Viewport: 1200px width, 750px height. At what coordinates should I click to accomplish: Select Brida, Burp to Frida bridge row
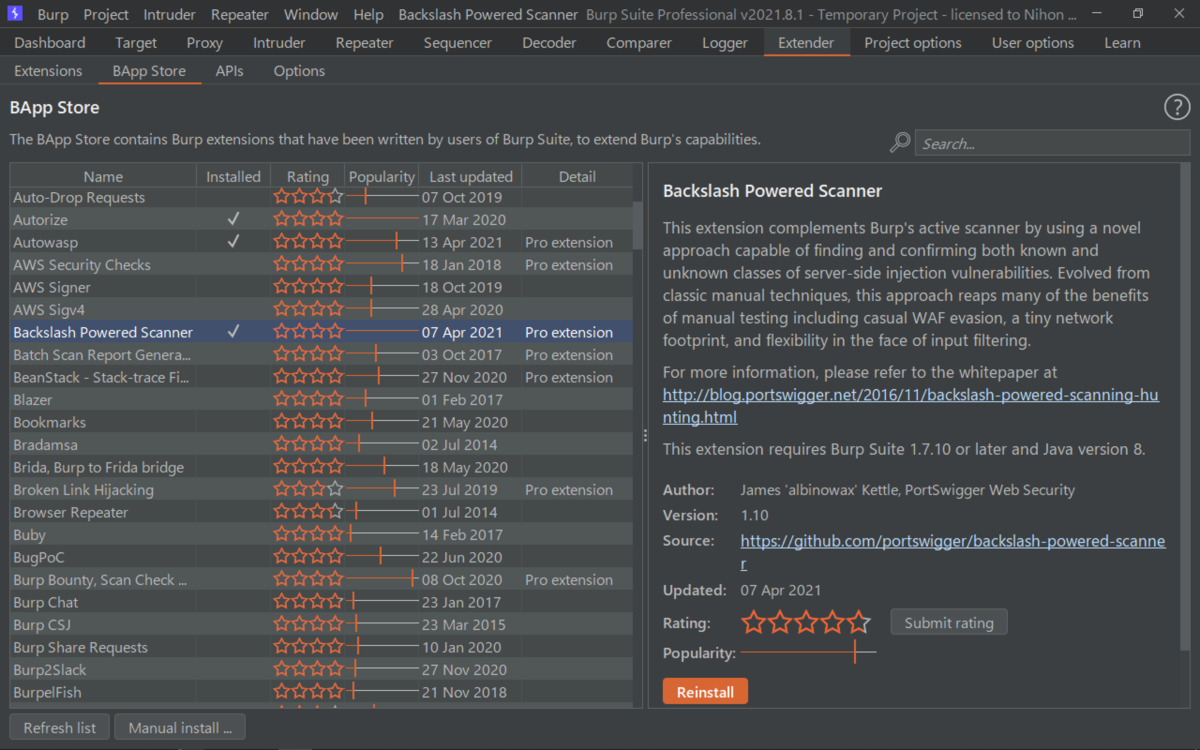coord(321,467)
